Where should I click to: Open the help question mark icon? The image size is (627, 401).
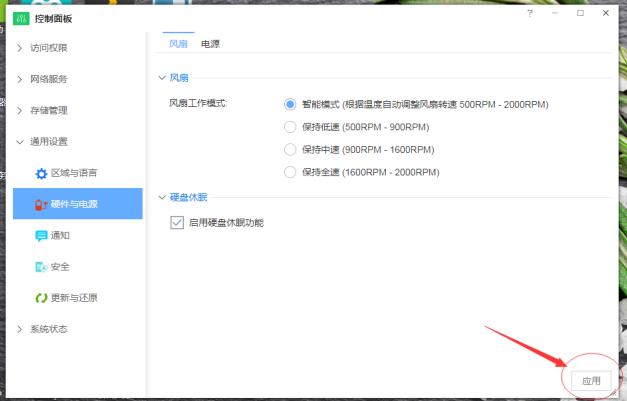pos(529,14)
